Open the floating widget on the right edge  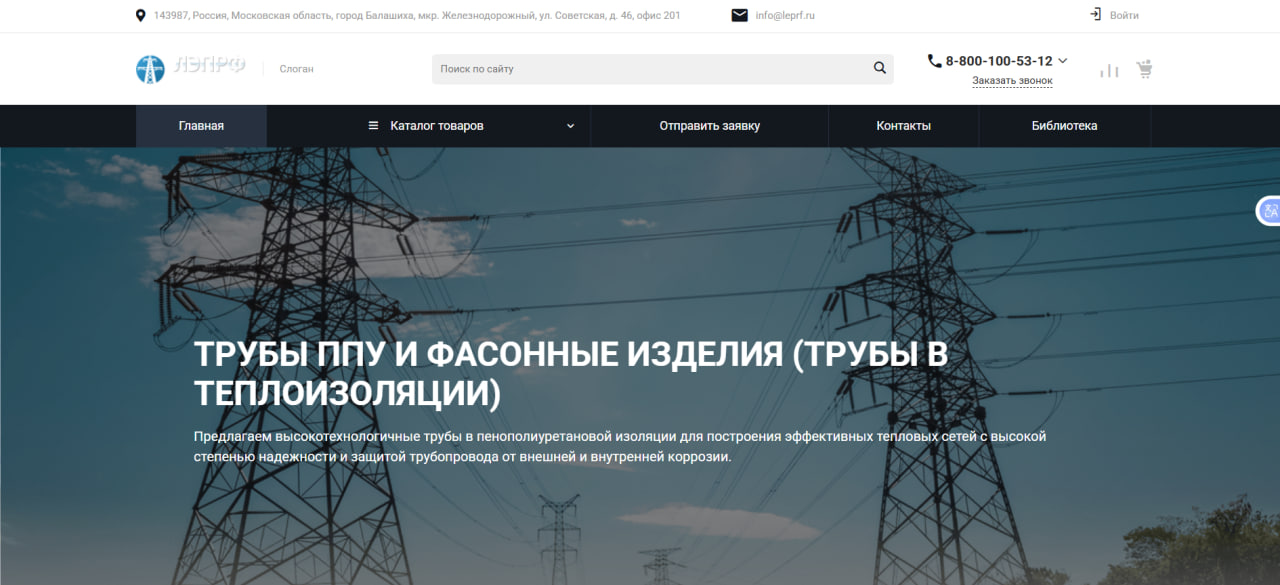pos(1269,211)
